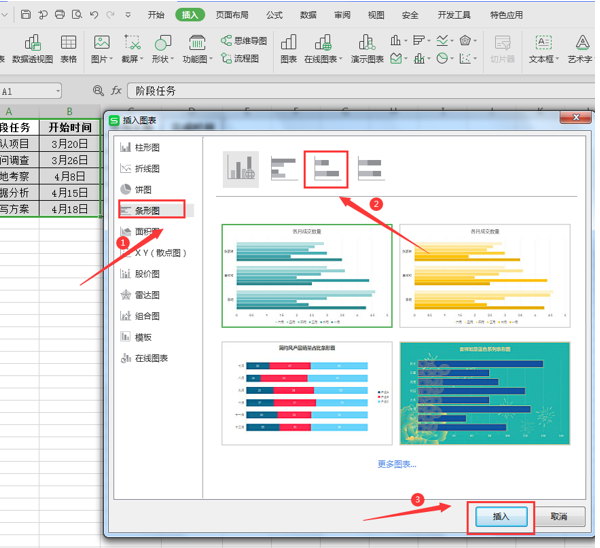Insert a 思维导图 mind map
Screen dimensions: 600x548
pyautogui.click(x=244, y=41)
